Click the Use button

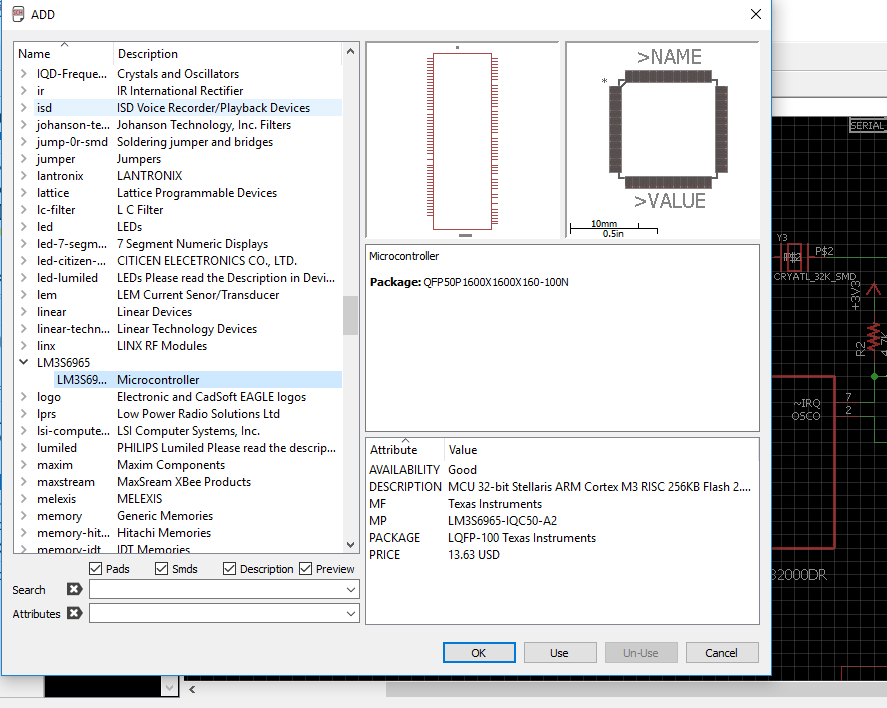click(x=559, y=653)
